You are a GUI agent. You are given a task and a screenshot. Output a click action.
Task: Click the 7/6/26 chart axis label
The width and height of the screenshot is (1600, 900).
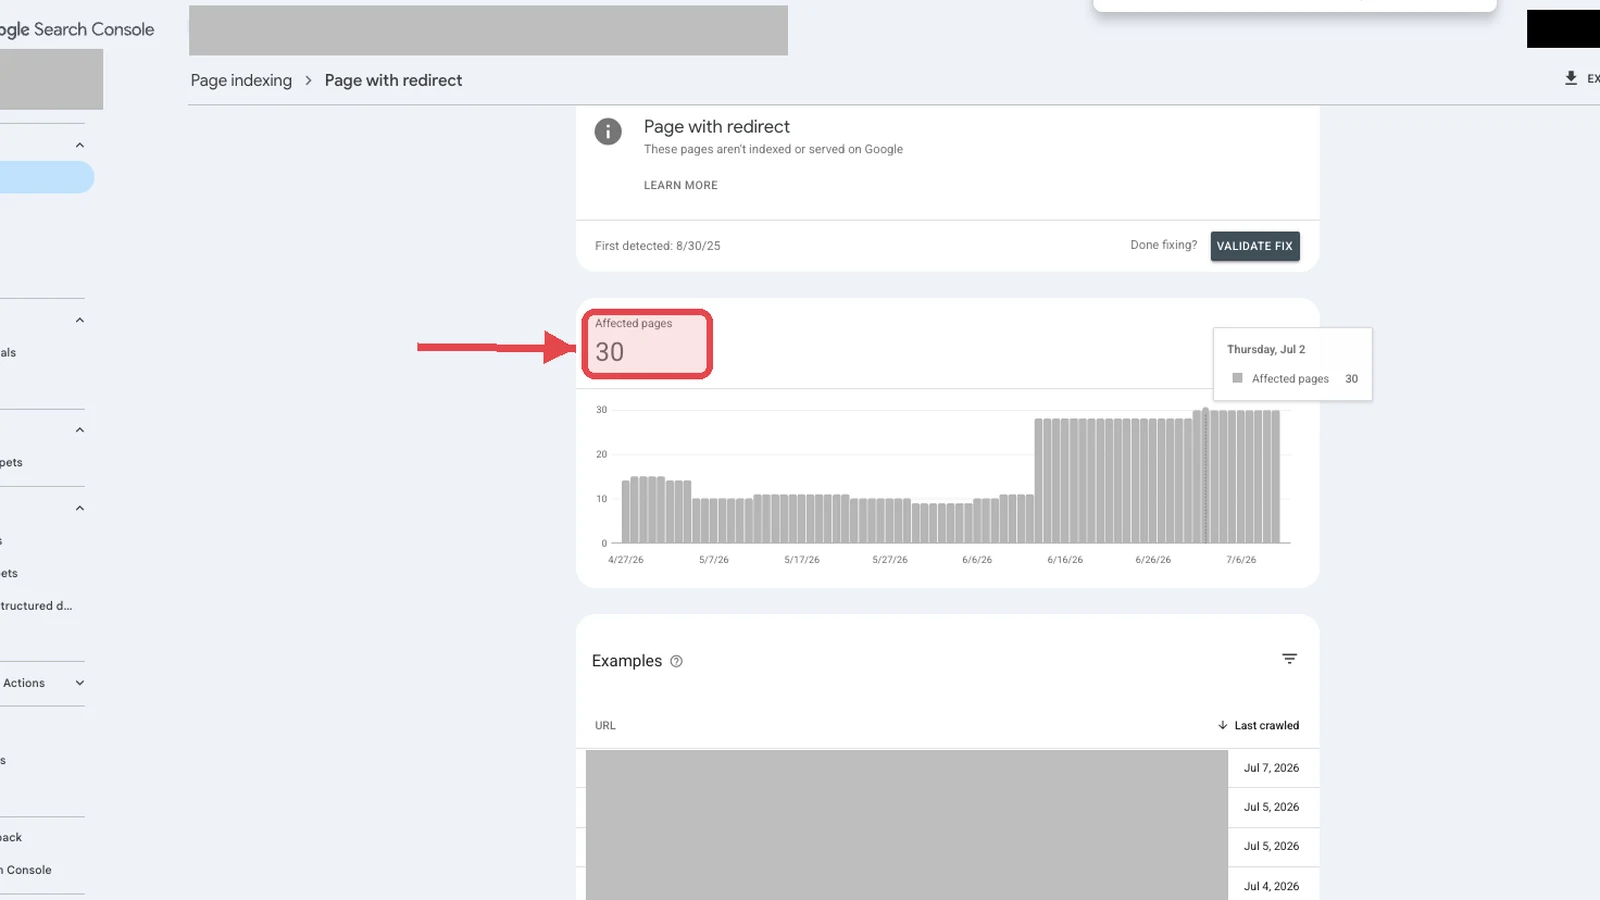[x=1241, y=560]
